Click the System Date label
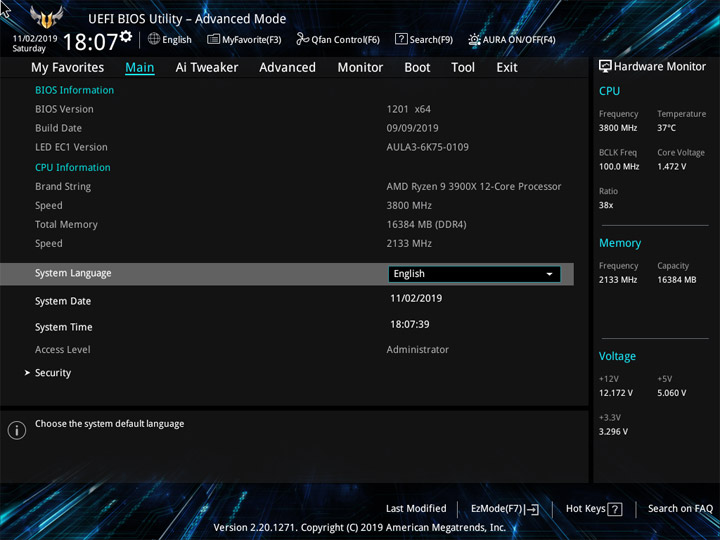720x540 pixels. (63, 301)
